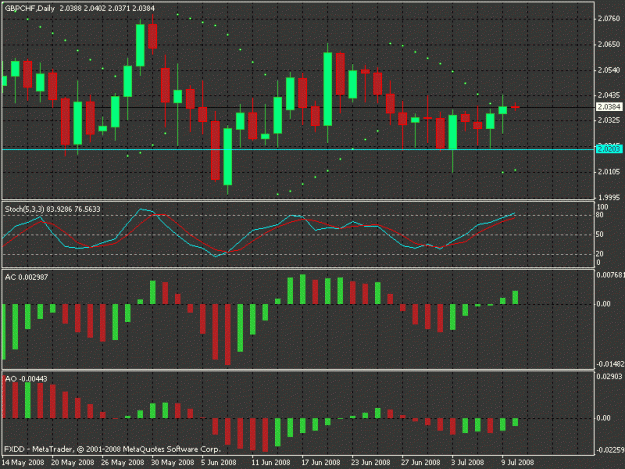Click the cyan 2.0203 price level tag
Screen dimensions: 625x469
click(x=609, y=149)
